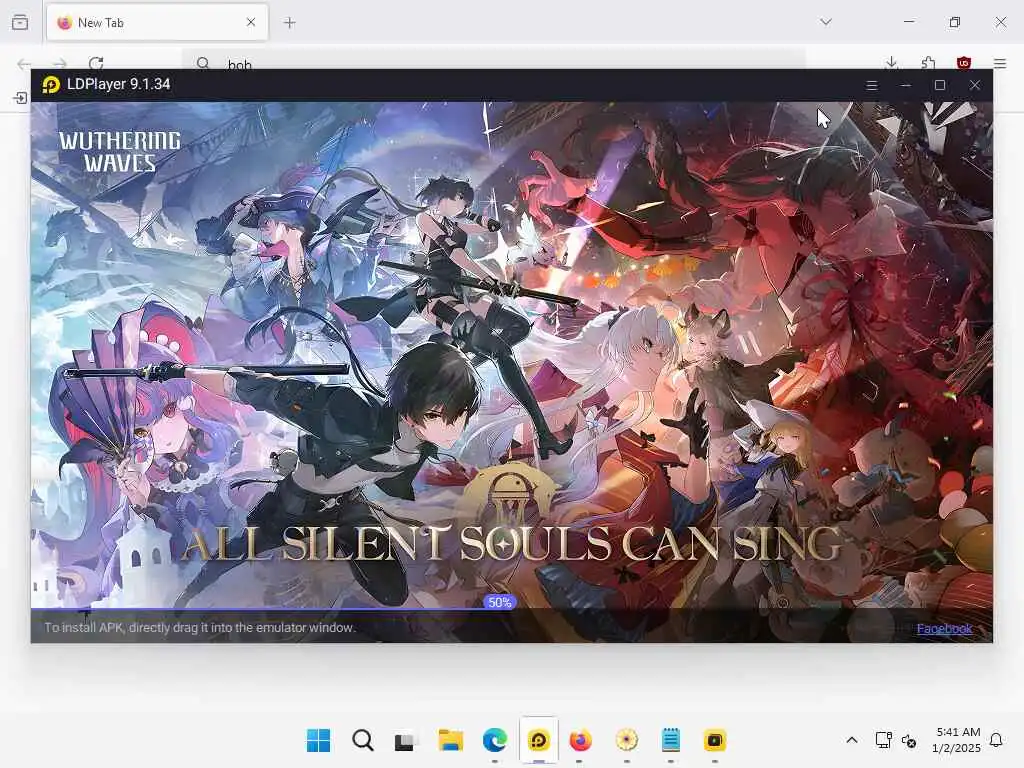
Task: Restore down the Firefox window
Action: tap(955, 22)
